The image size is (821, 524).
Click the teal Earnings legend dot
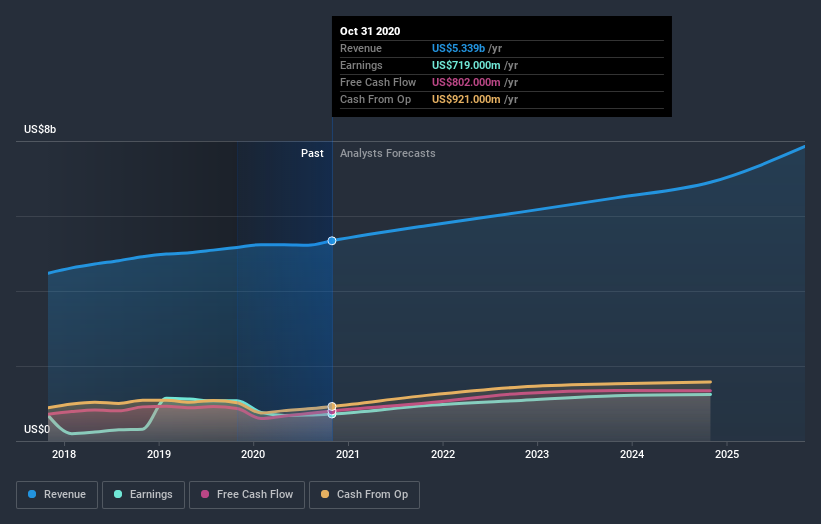click(118, 494)
